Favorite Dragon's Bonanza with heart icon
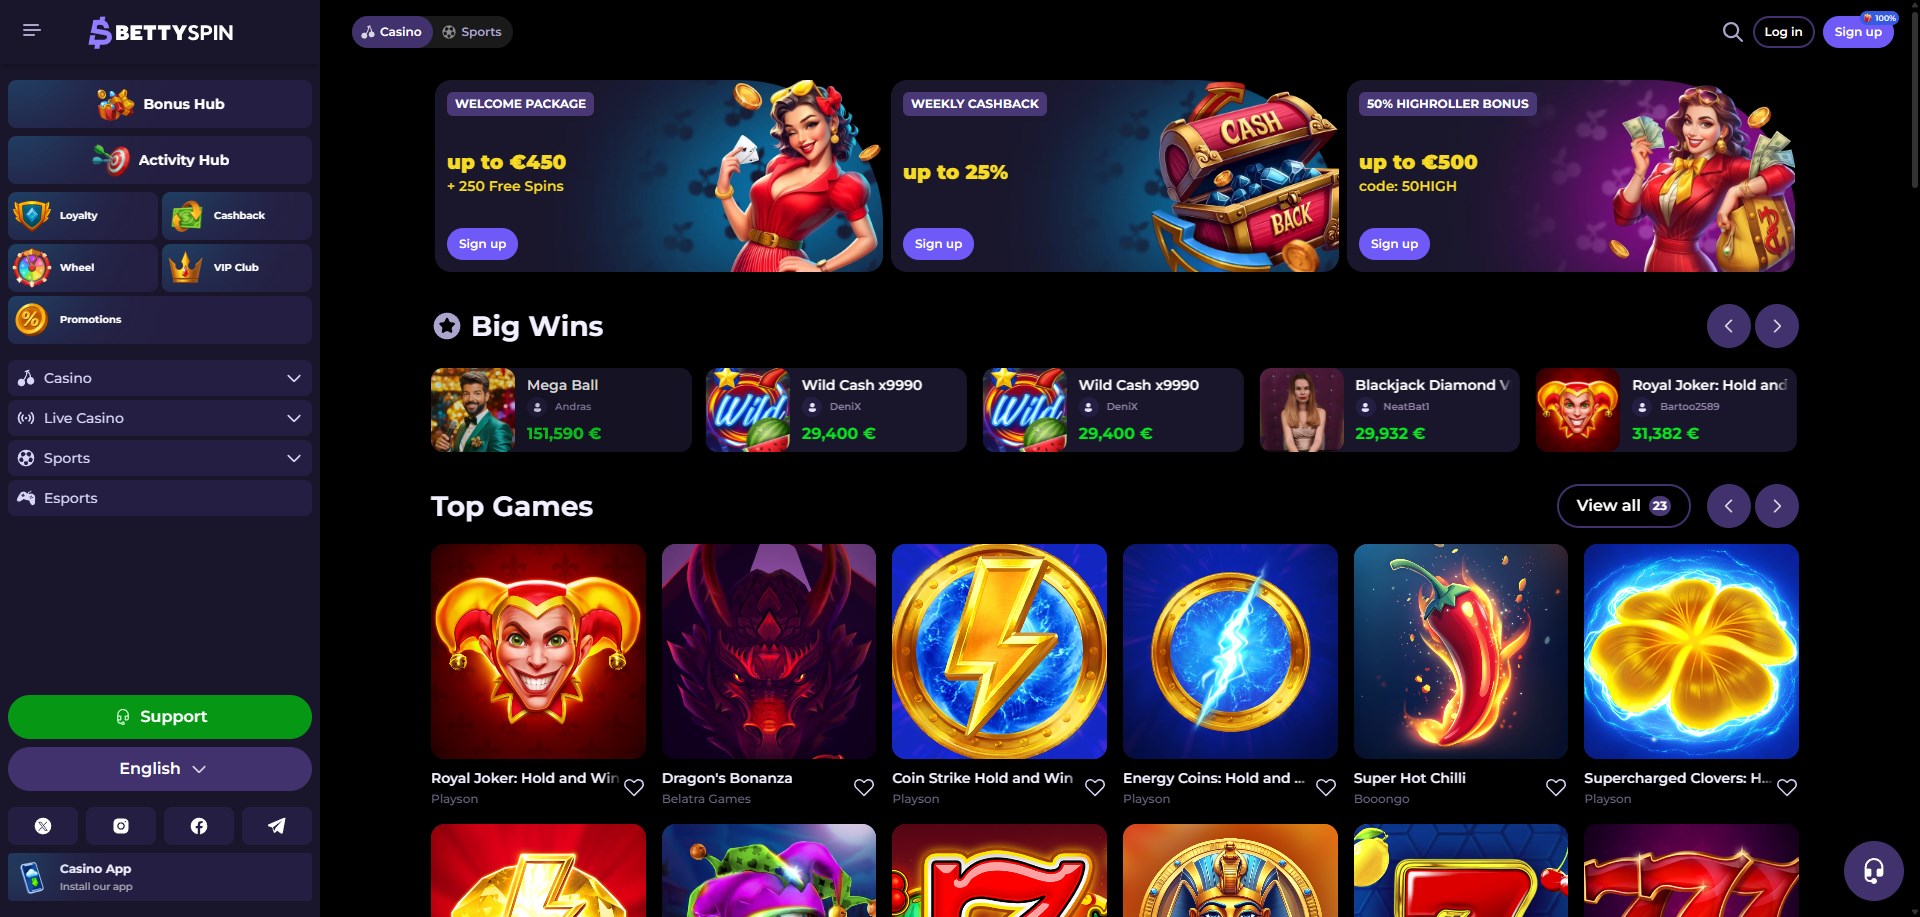Image resolution: width=1920 pixels, height=917 pixels. 864,788
